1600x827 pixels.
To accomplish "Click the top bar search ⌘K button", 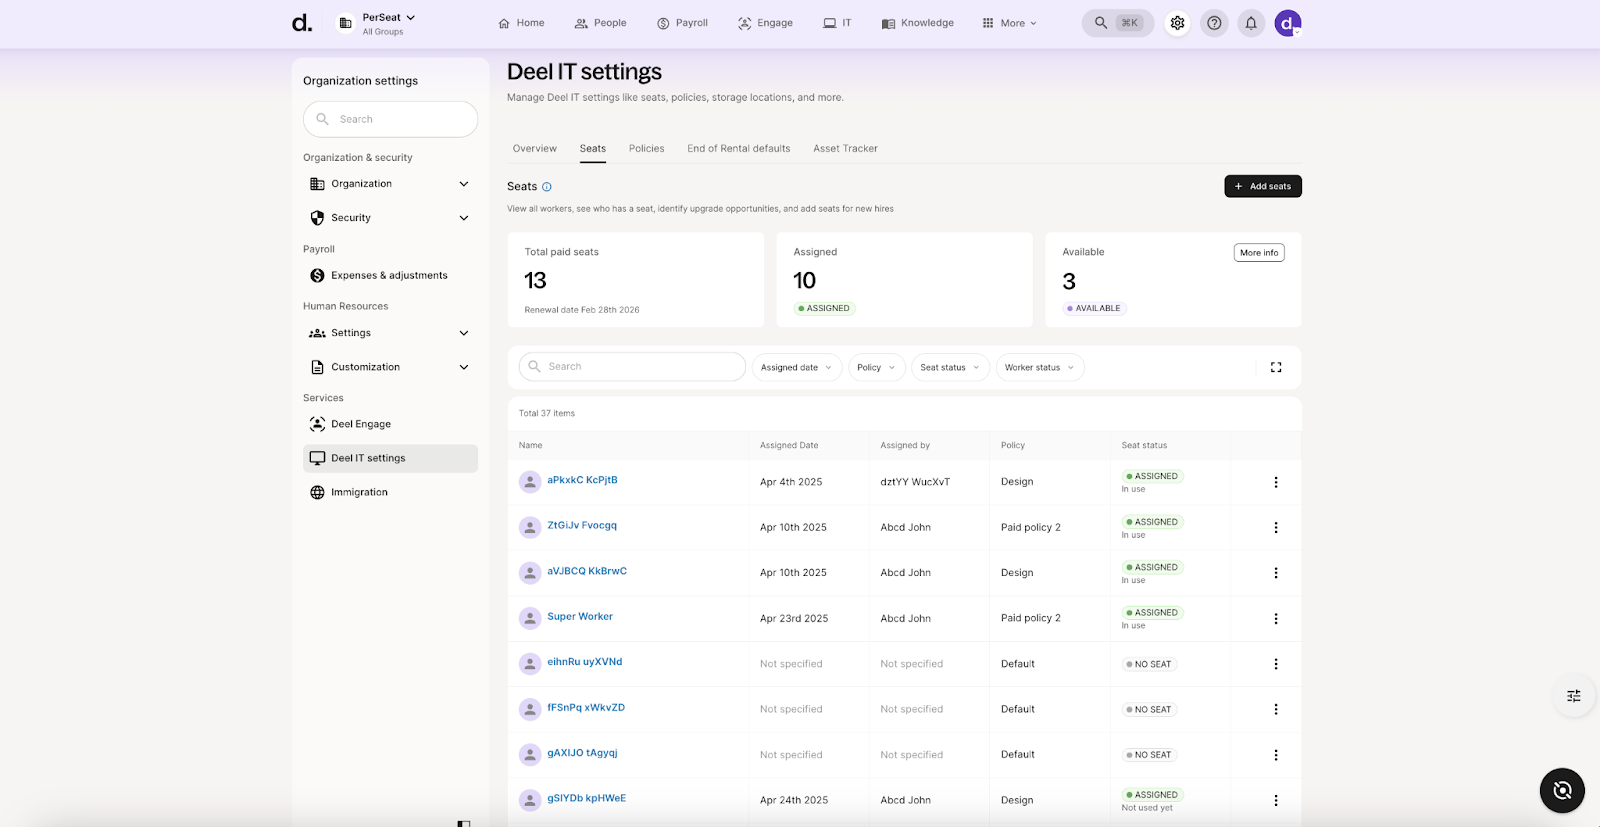I will 1118,23.
